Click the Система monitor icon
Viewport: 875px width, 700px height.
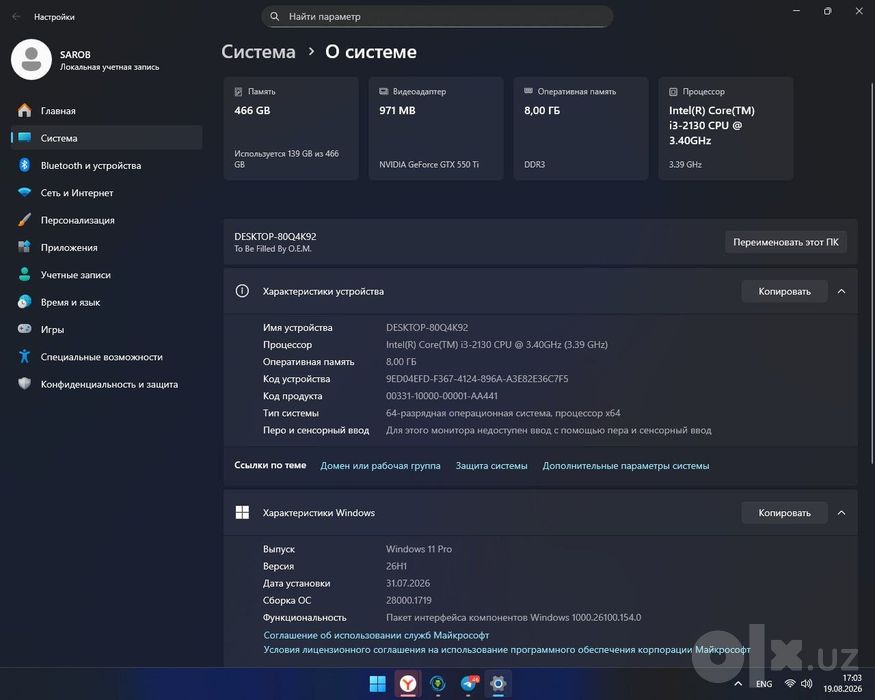coord(25,138)
